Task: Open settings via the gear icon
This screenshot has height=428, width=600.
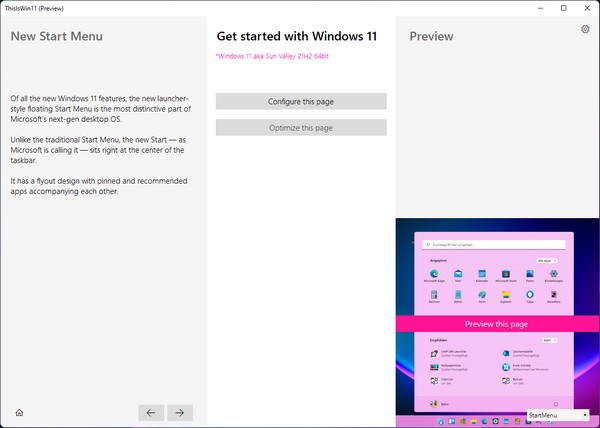Action: point(585,30)
